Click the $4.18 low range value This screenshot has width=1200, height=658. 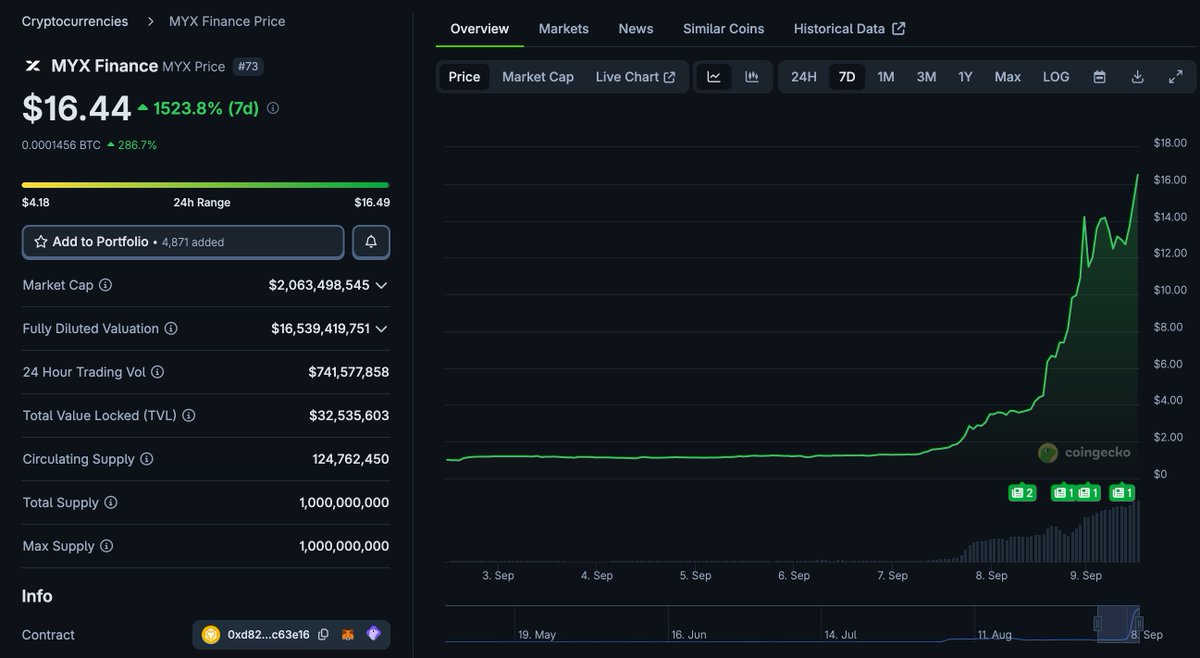(36, 203)
